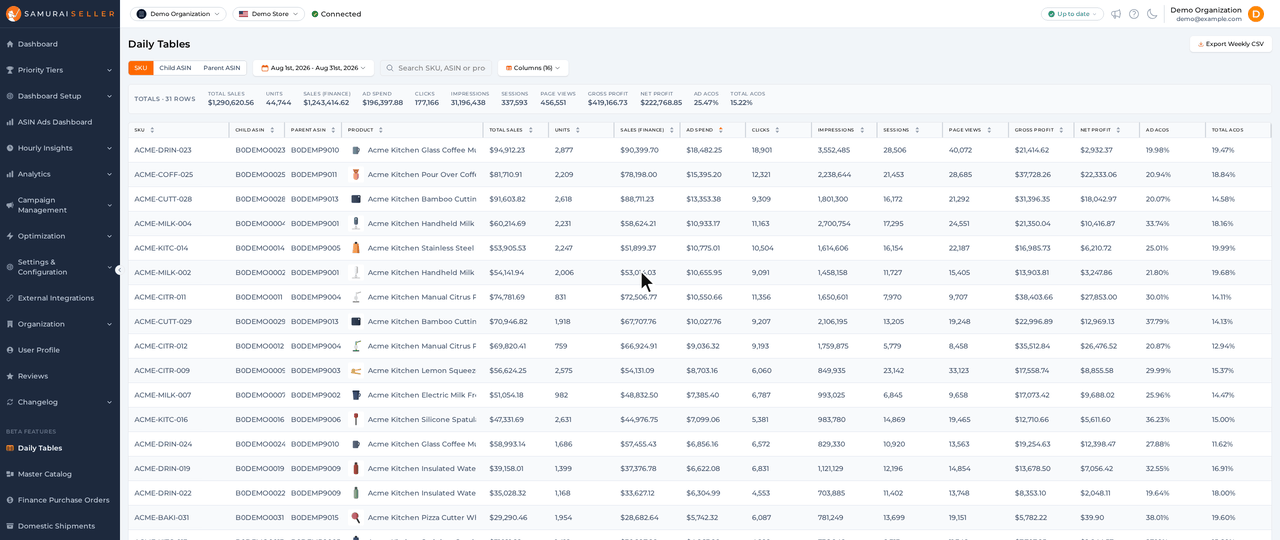Expand Campaign Management menu

click(60, 205)
